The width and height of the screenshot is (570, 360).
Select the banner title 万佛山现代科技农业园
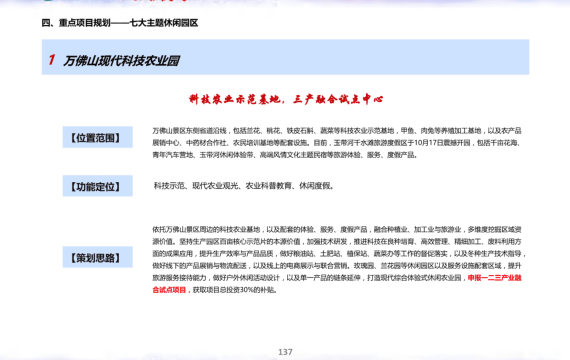[x=121, y=61]
